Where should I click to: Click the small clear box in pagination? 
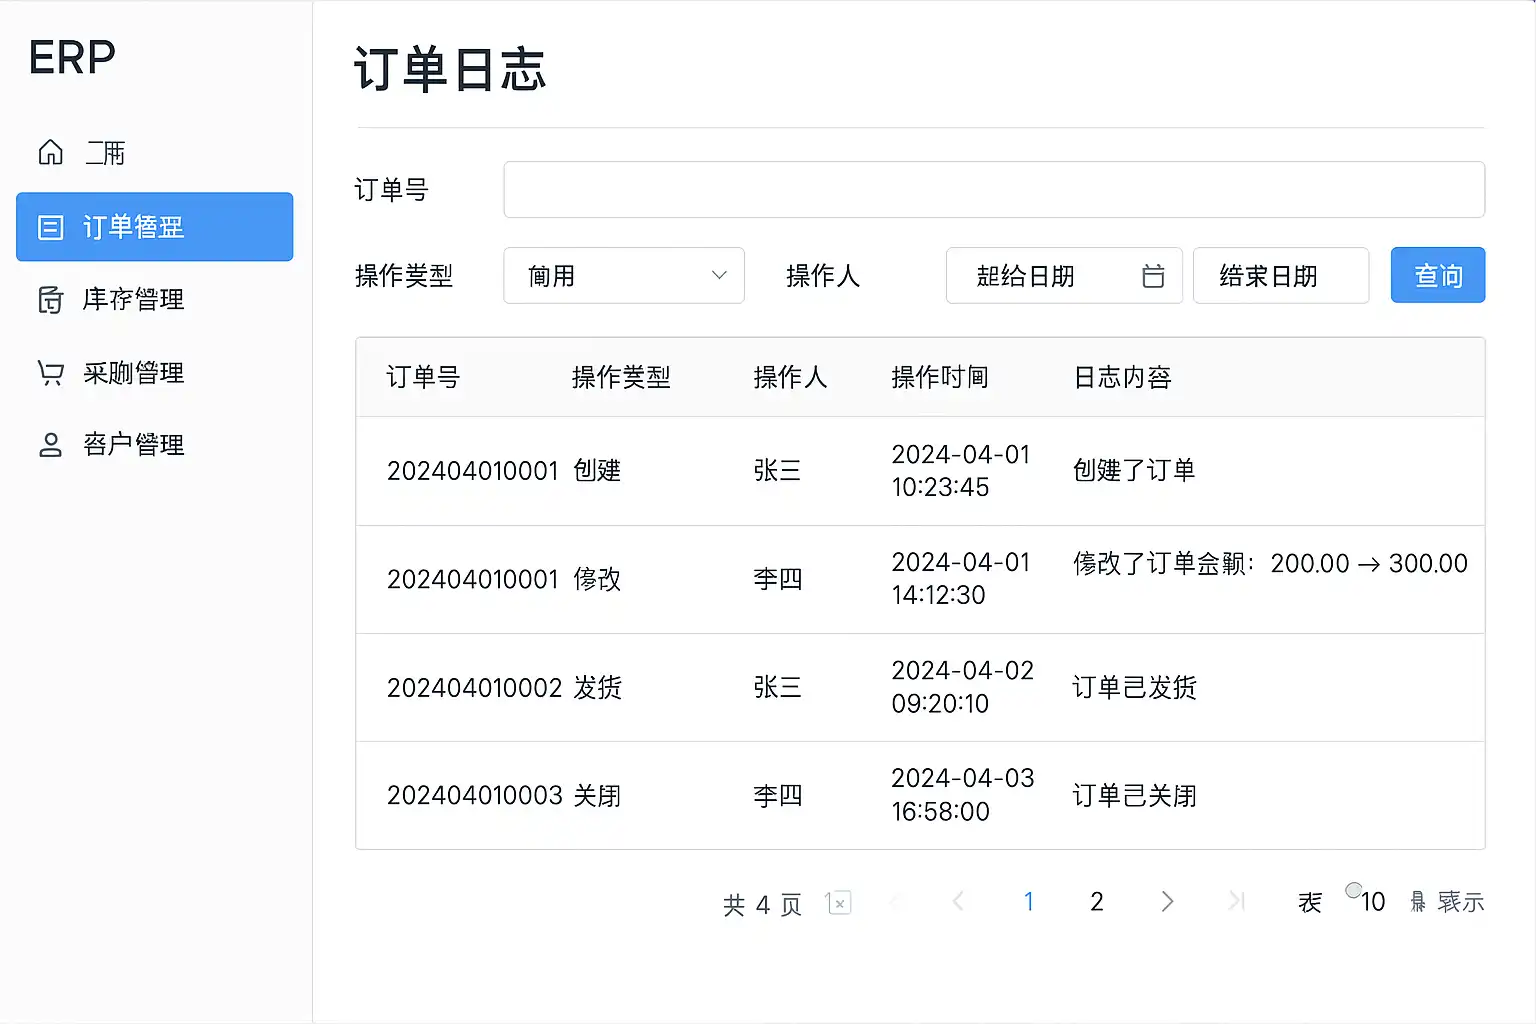(840, 904)
